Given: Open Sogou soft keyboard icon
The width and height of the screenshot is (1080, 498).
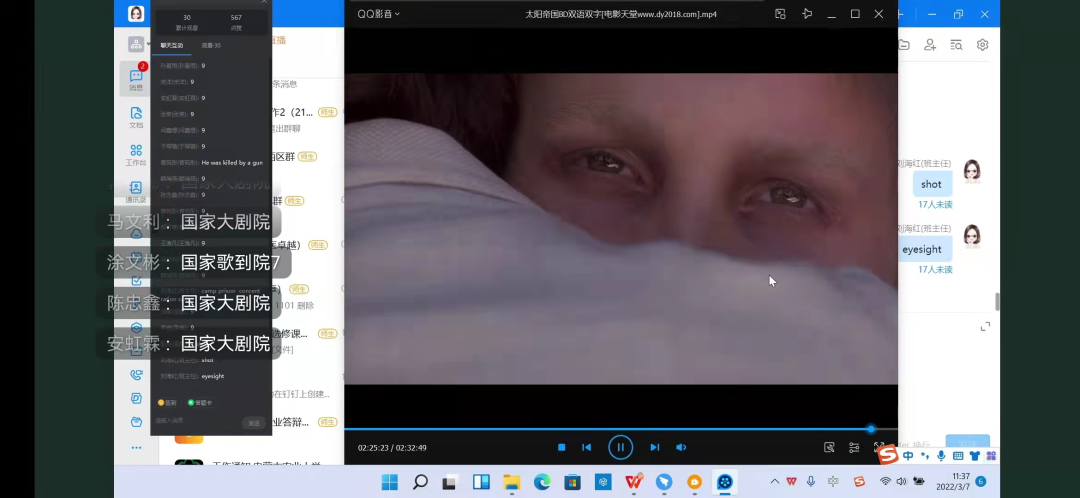Looking at the screenshot, I should pos(957,455).
